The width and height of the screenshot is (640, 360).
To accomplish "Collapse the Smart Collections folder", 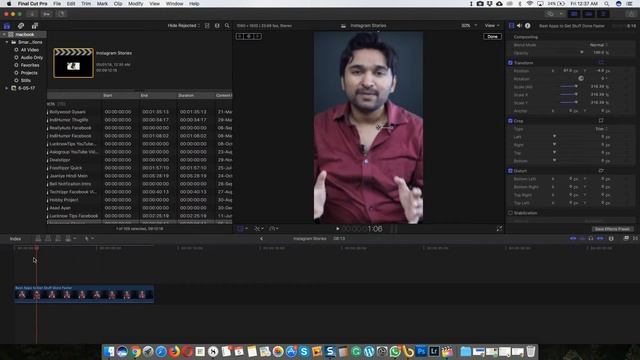I will click(7, 42).
